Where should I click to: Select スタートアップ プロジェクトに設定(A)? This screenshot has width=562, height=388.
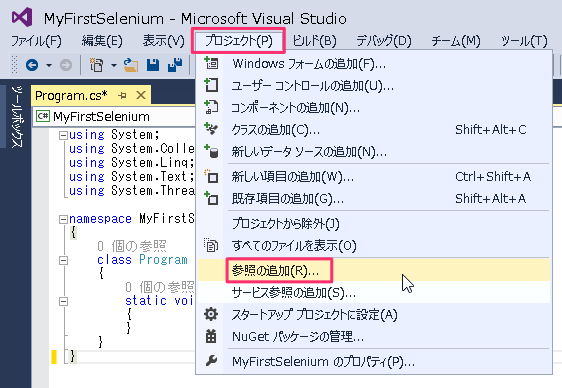(374, 315)
